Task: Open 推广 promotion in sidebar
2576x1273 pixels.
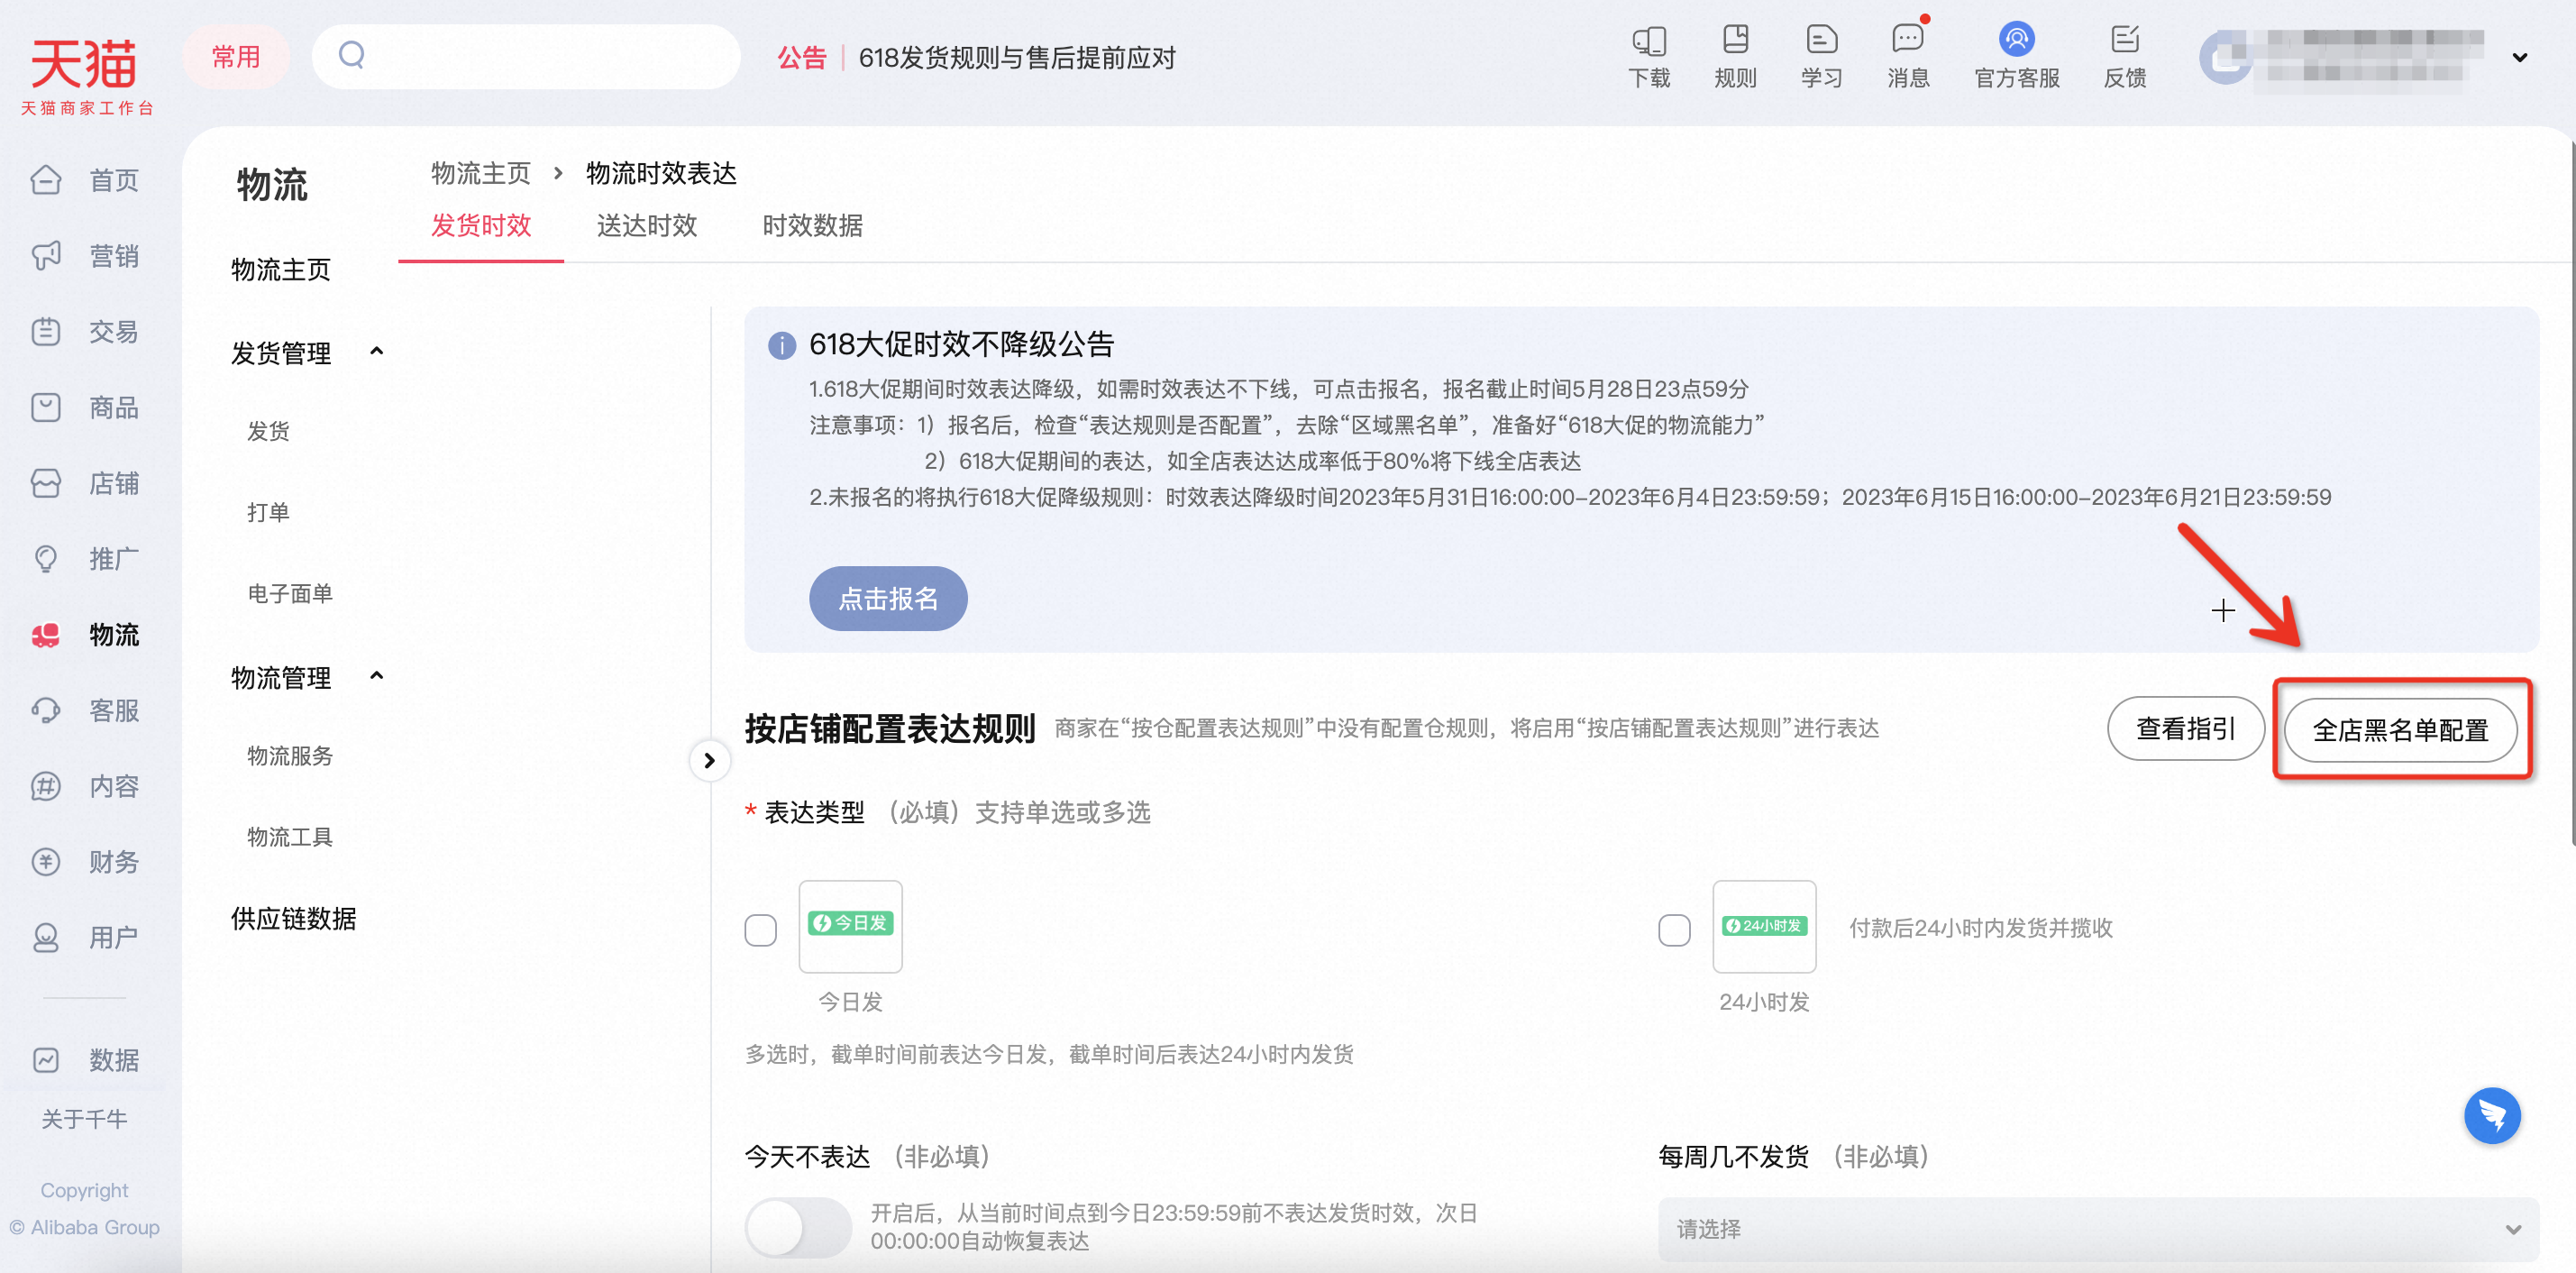Action: coord(85,559)
